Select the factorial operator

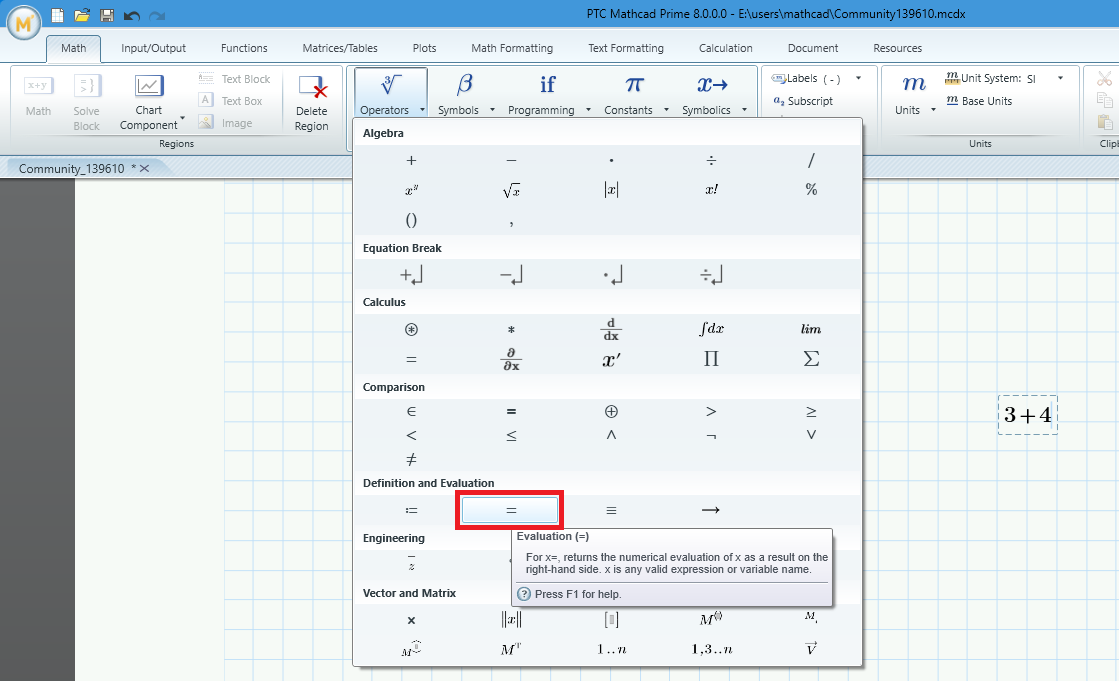711,189
